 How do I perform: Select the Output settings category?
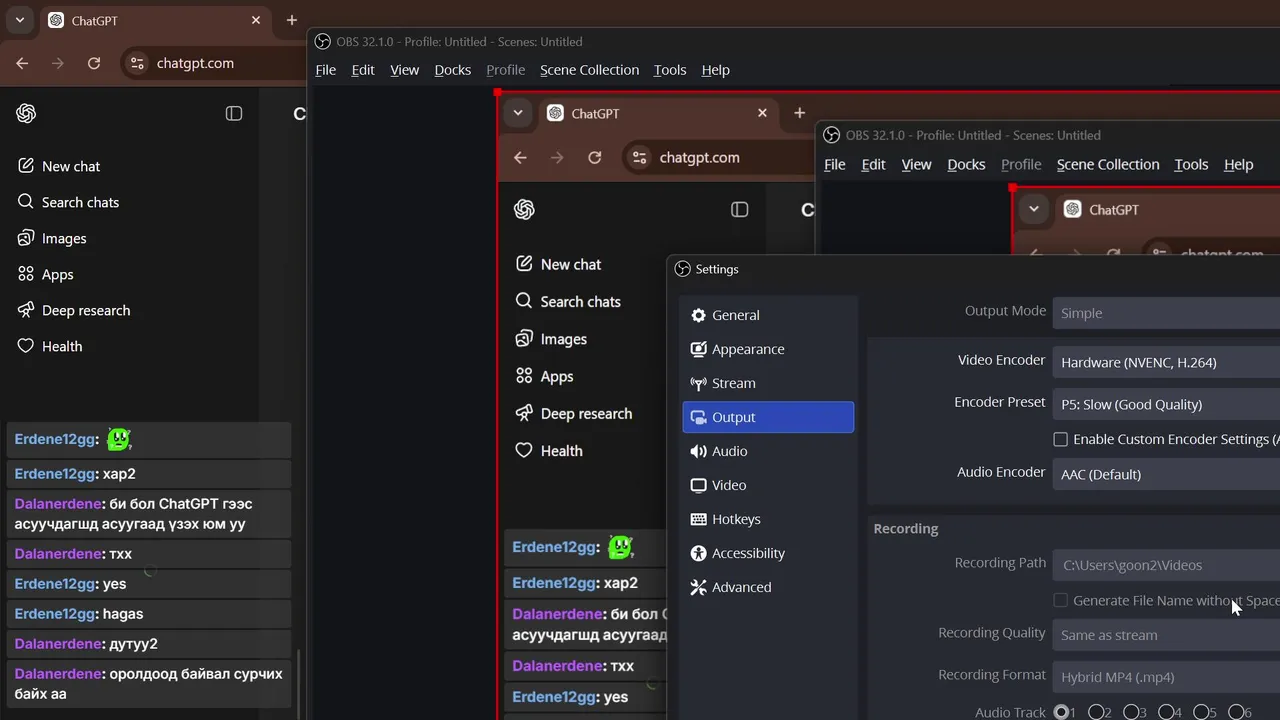pos(768,417)
